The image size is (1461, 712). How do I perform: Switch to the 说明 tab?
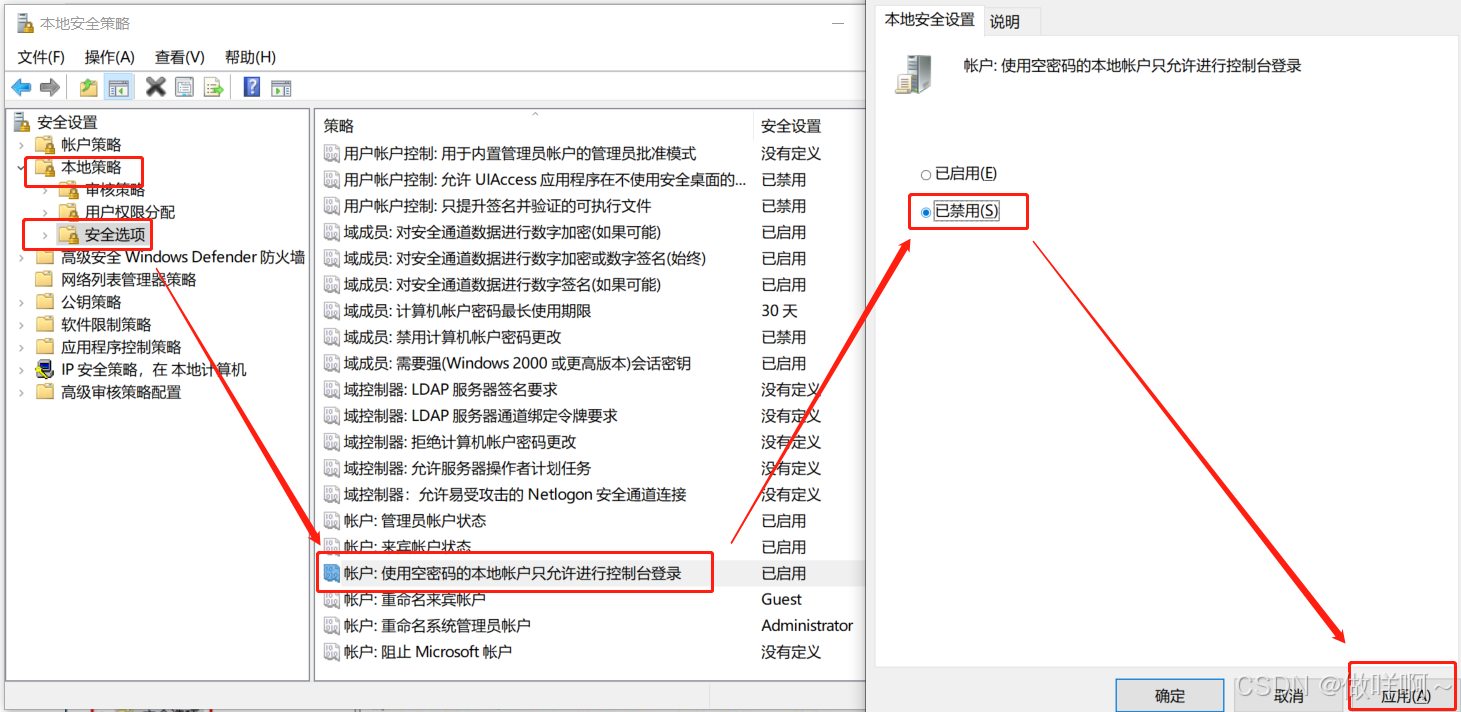pos(1005,21)
